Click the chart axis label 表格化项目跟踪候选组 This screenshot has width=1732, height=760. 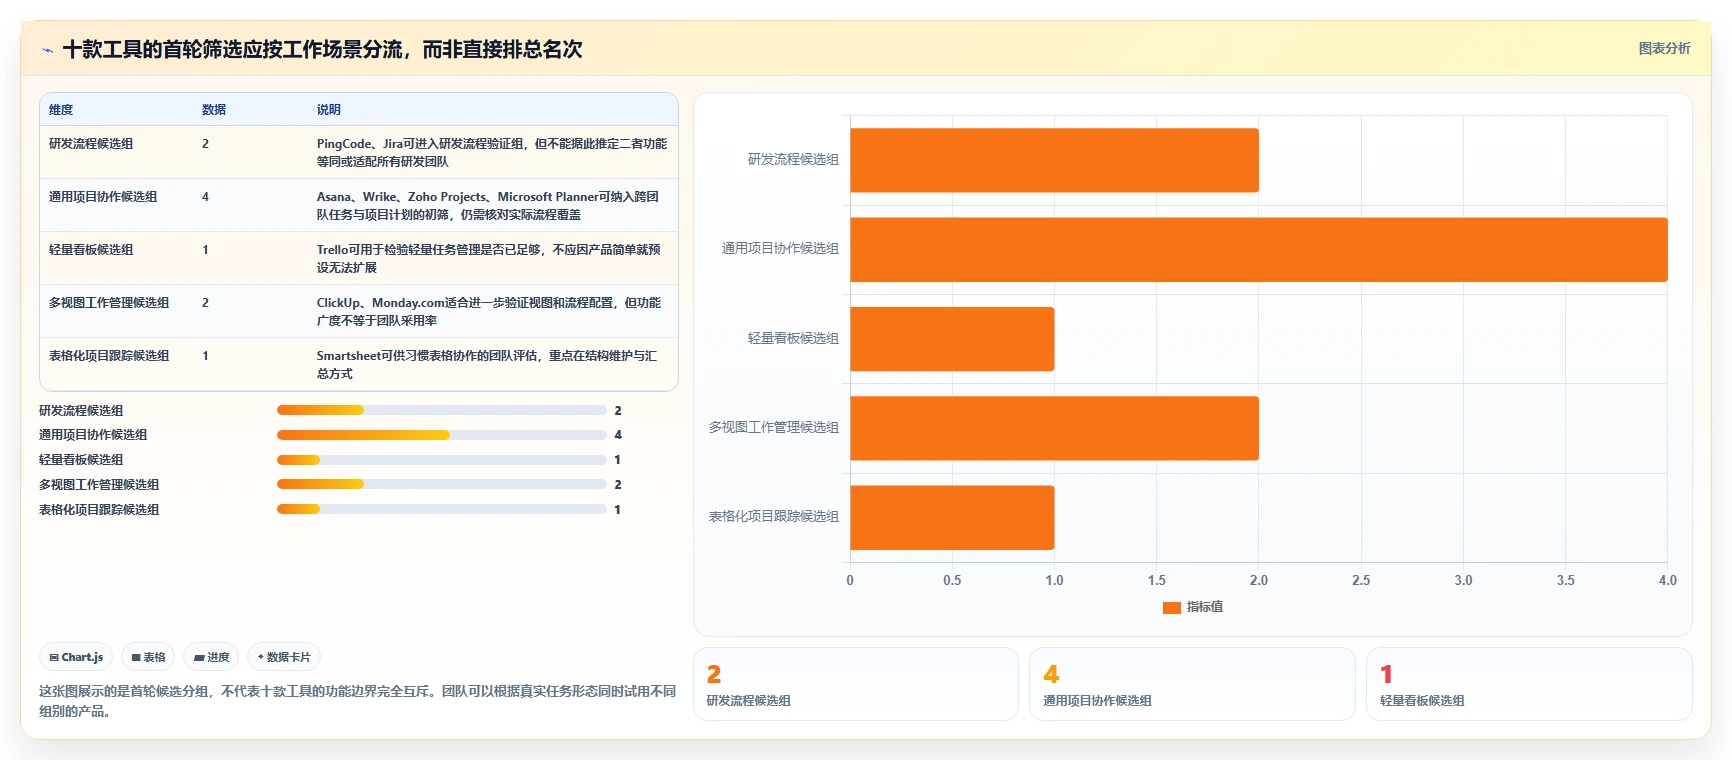773,516
